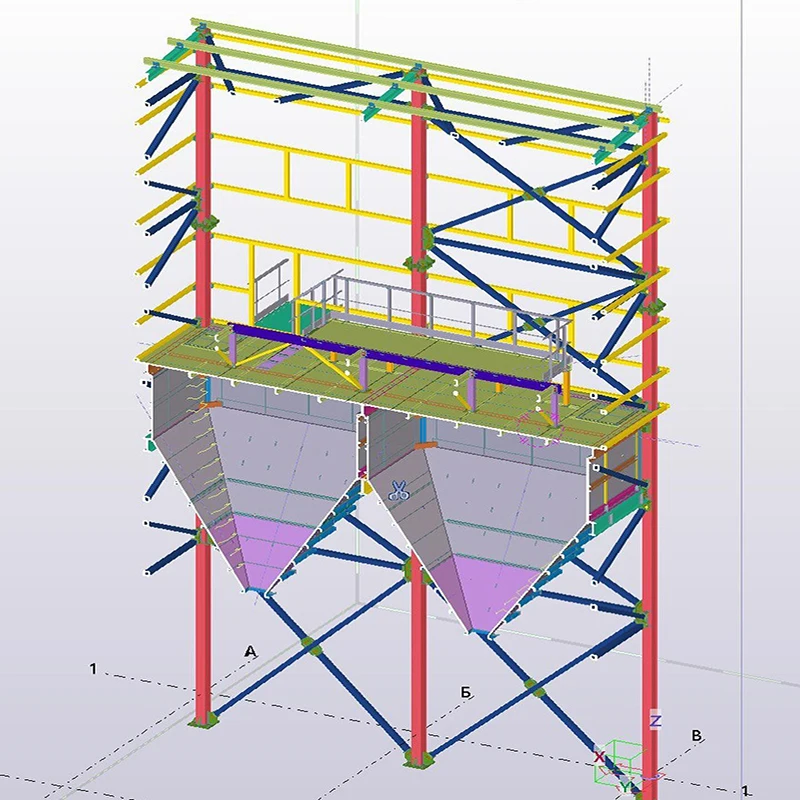Select the Z axis label on the coordinate gizmo
800x800 pixels.
[655, 721]
